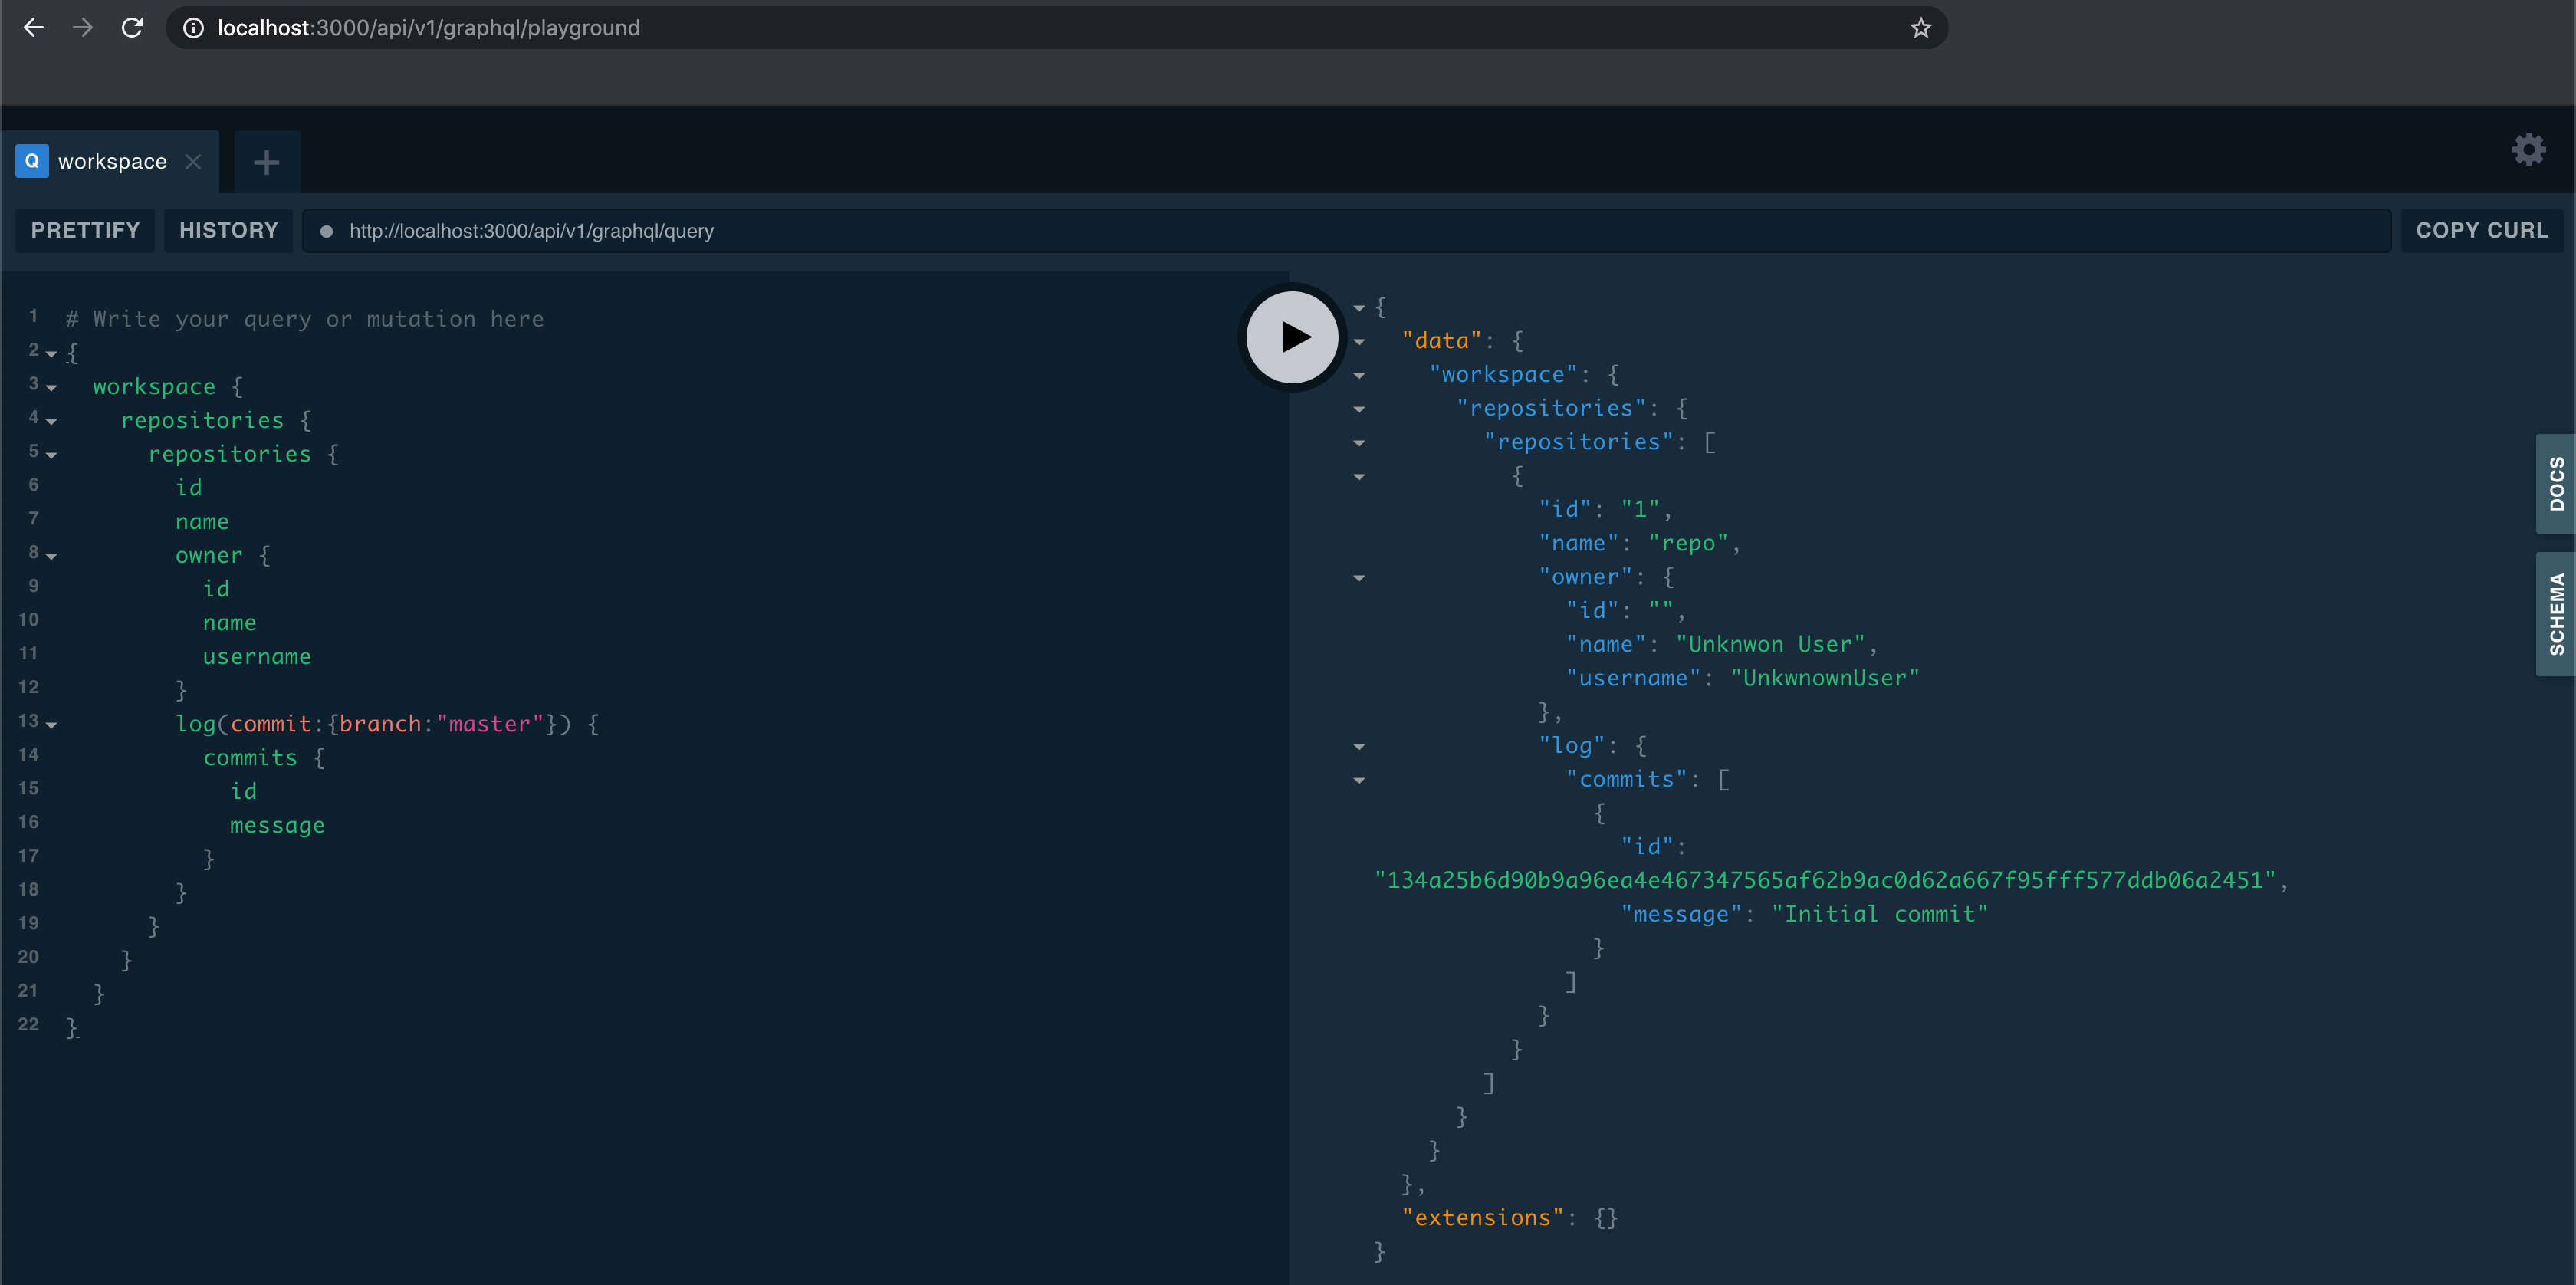
Task: View site information icon in address bar
Action: pos(194,28)
